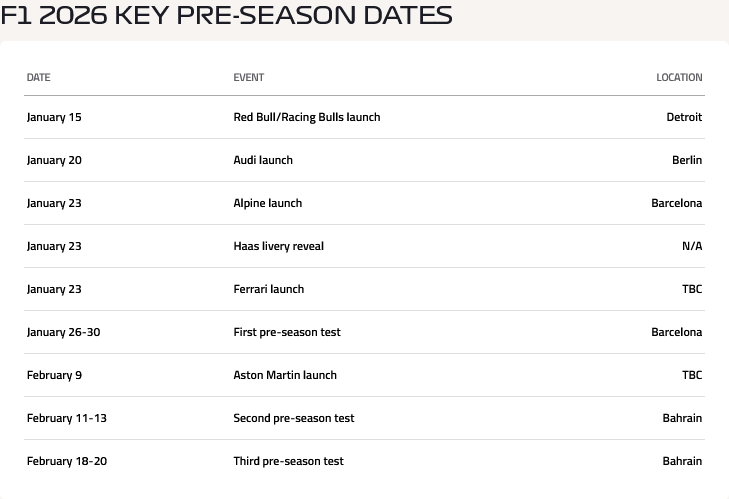Click the F1 2026 Key Pre-Season Dates heading
Image resolution: width=729 pixels, height=499 pixels.
[x=226, y=15]
